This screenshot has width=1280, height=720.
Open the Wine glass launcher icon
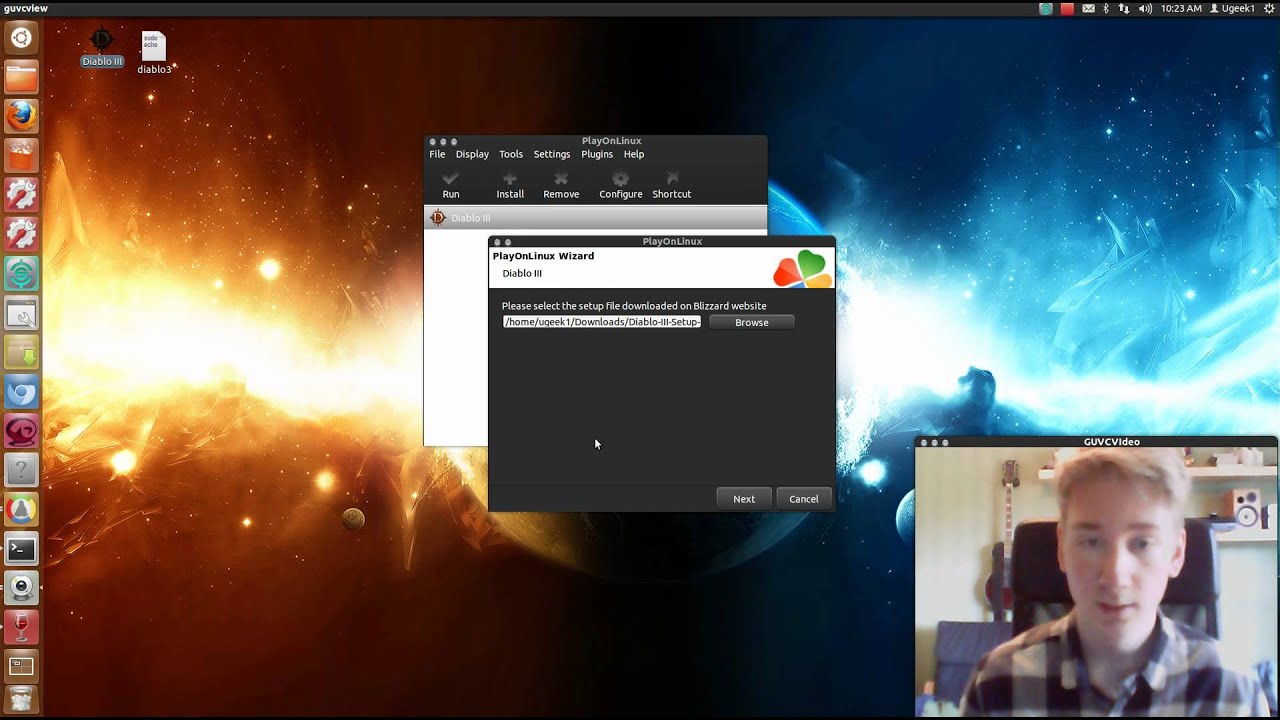21,627
